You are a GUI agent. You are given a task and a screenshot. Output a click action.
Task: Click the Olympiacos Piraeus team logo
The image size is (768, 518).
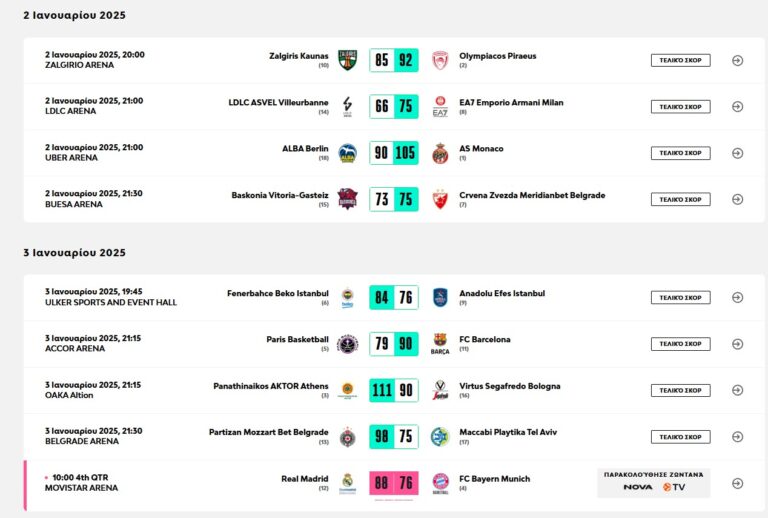(x=440, y=60)
